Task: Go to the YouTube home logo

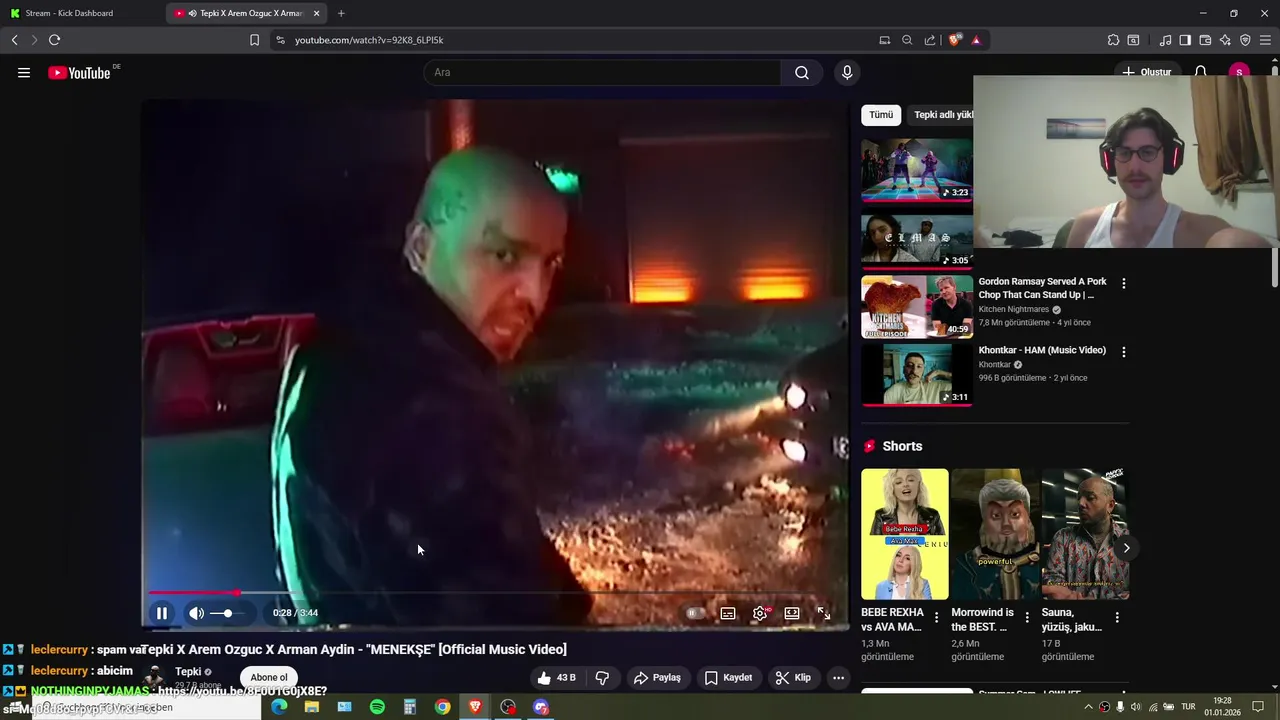Action: click(80, 72)
